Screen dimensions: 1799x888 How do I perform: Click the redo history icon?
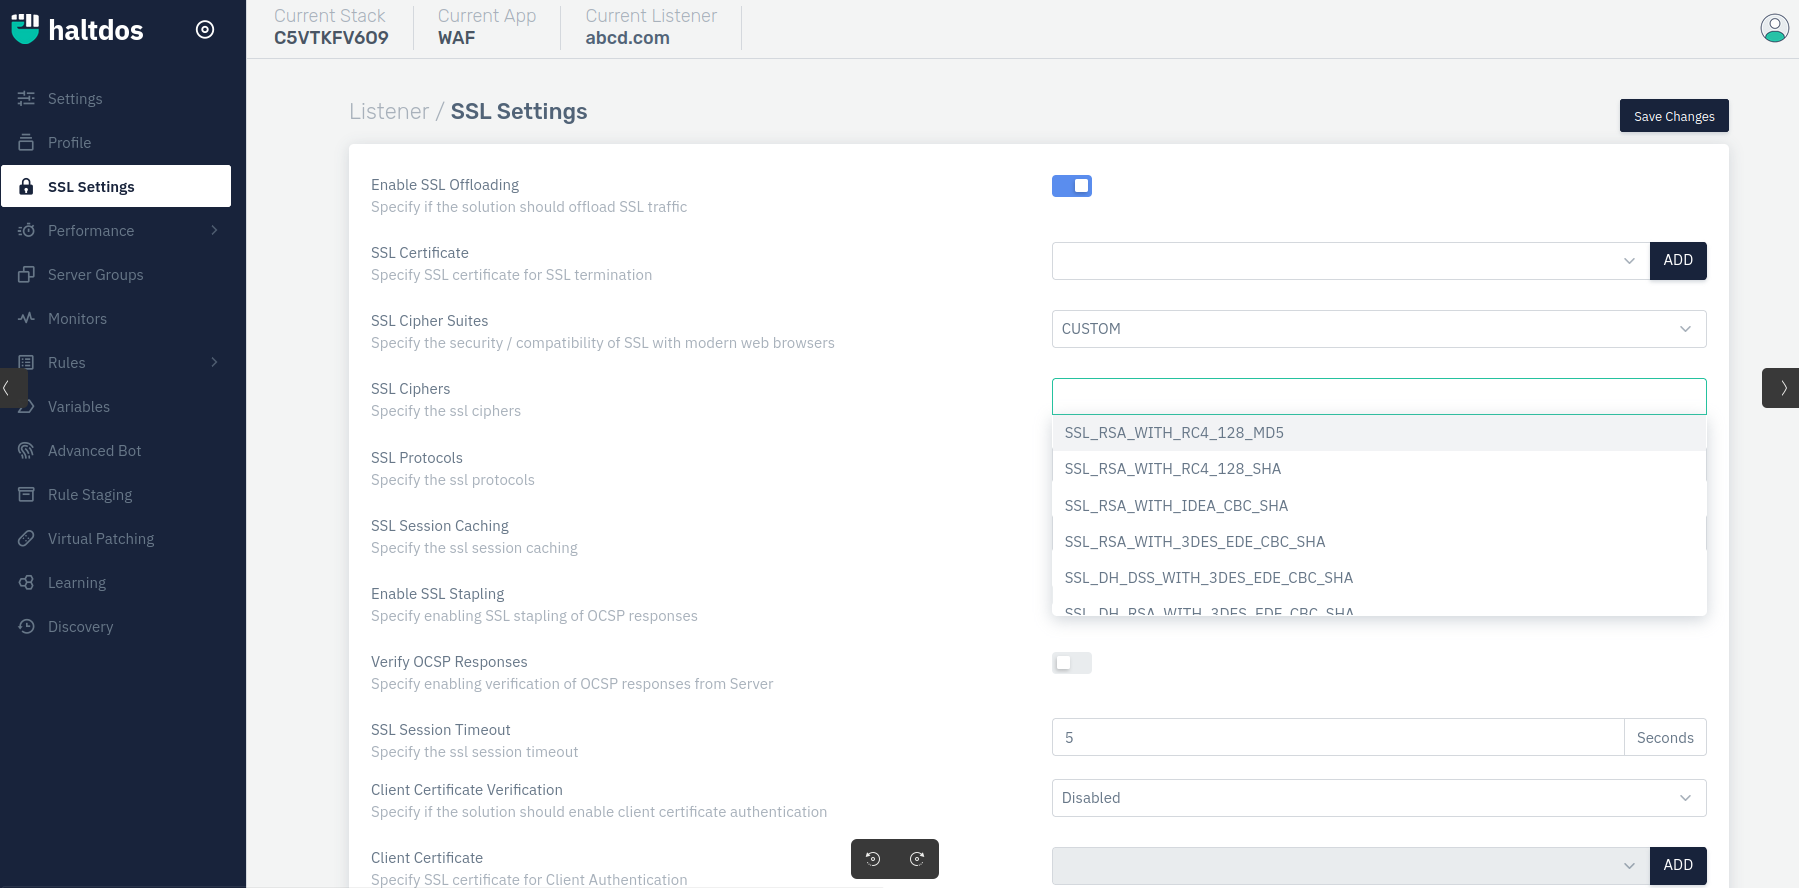(x=917, y=859)
